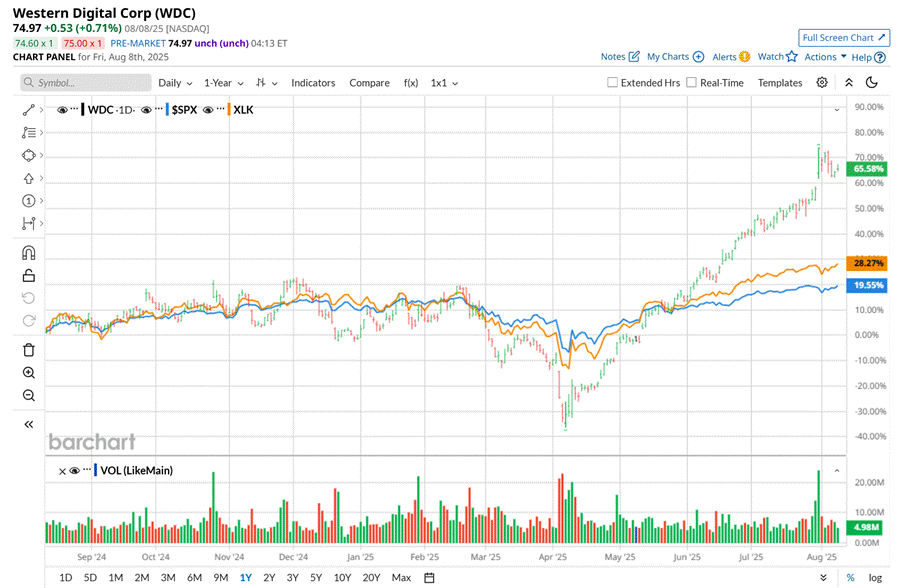Select the 1D time range
The image size is (902, 588).
pos(66,578)
